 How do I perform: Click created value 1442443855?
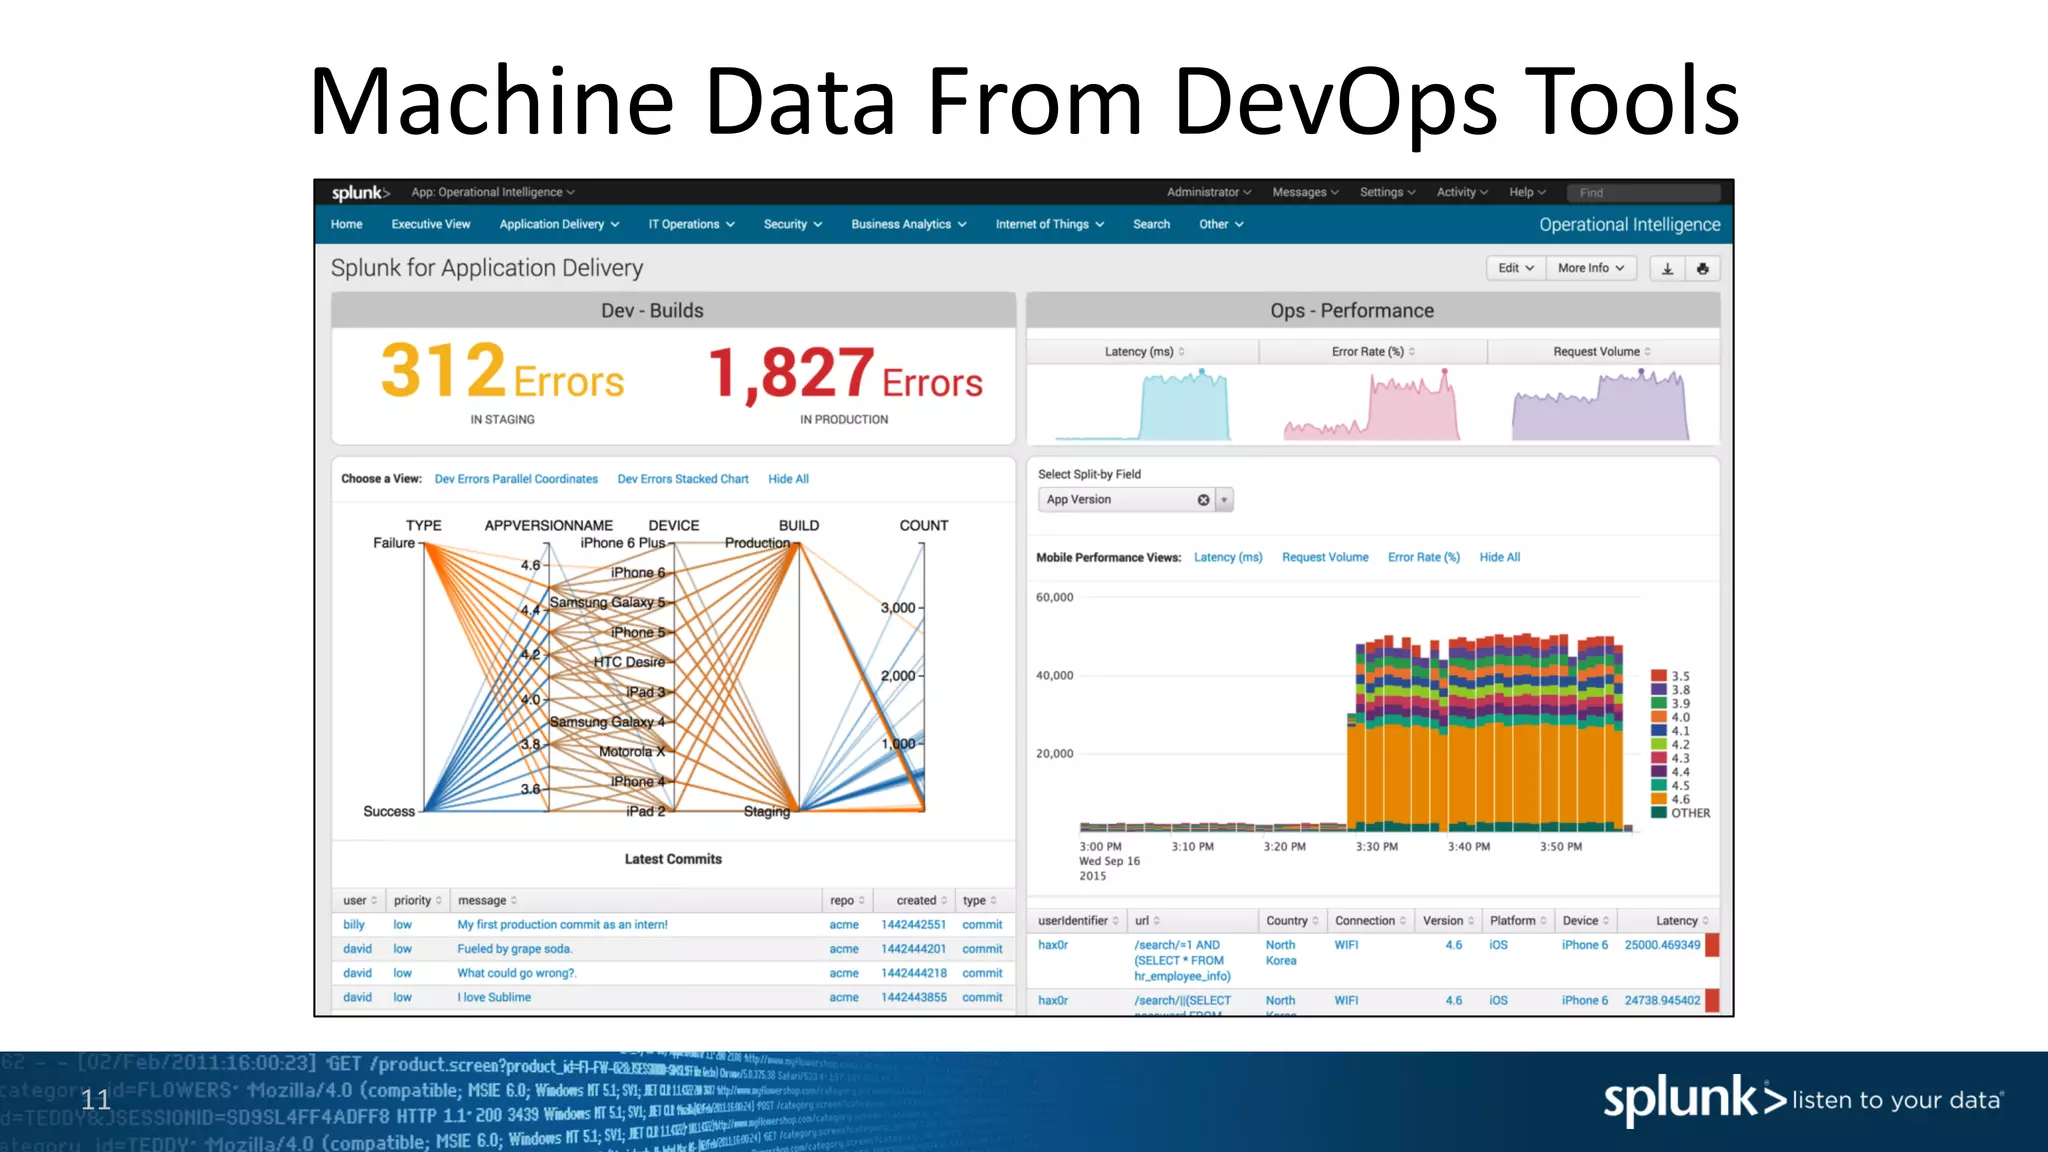tap(913, 997)
